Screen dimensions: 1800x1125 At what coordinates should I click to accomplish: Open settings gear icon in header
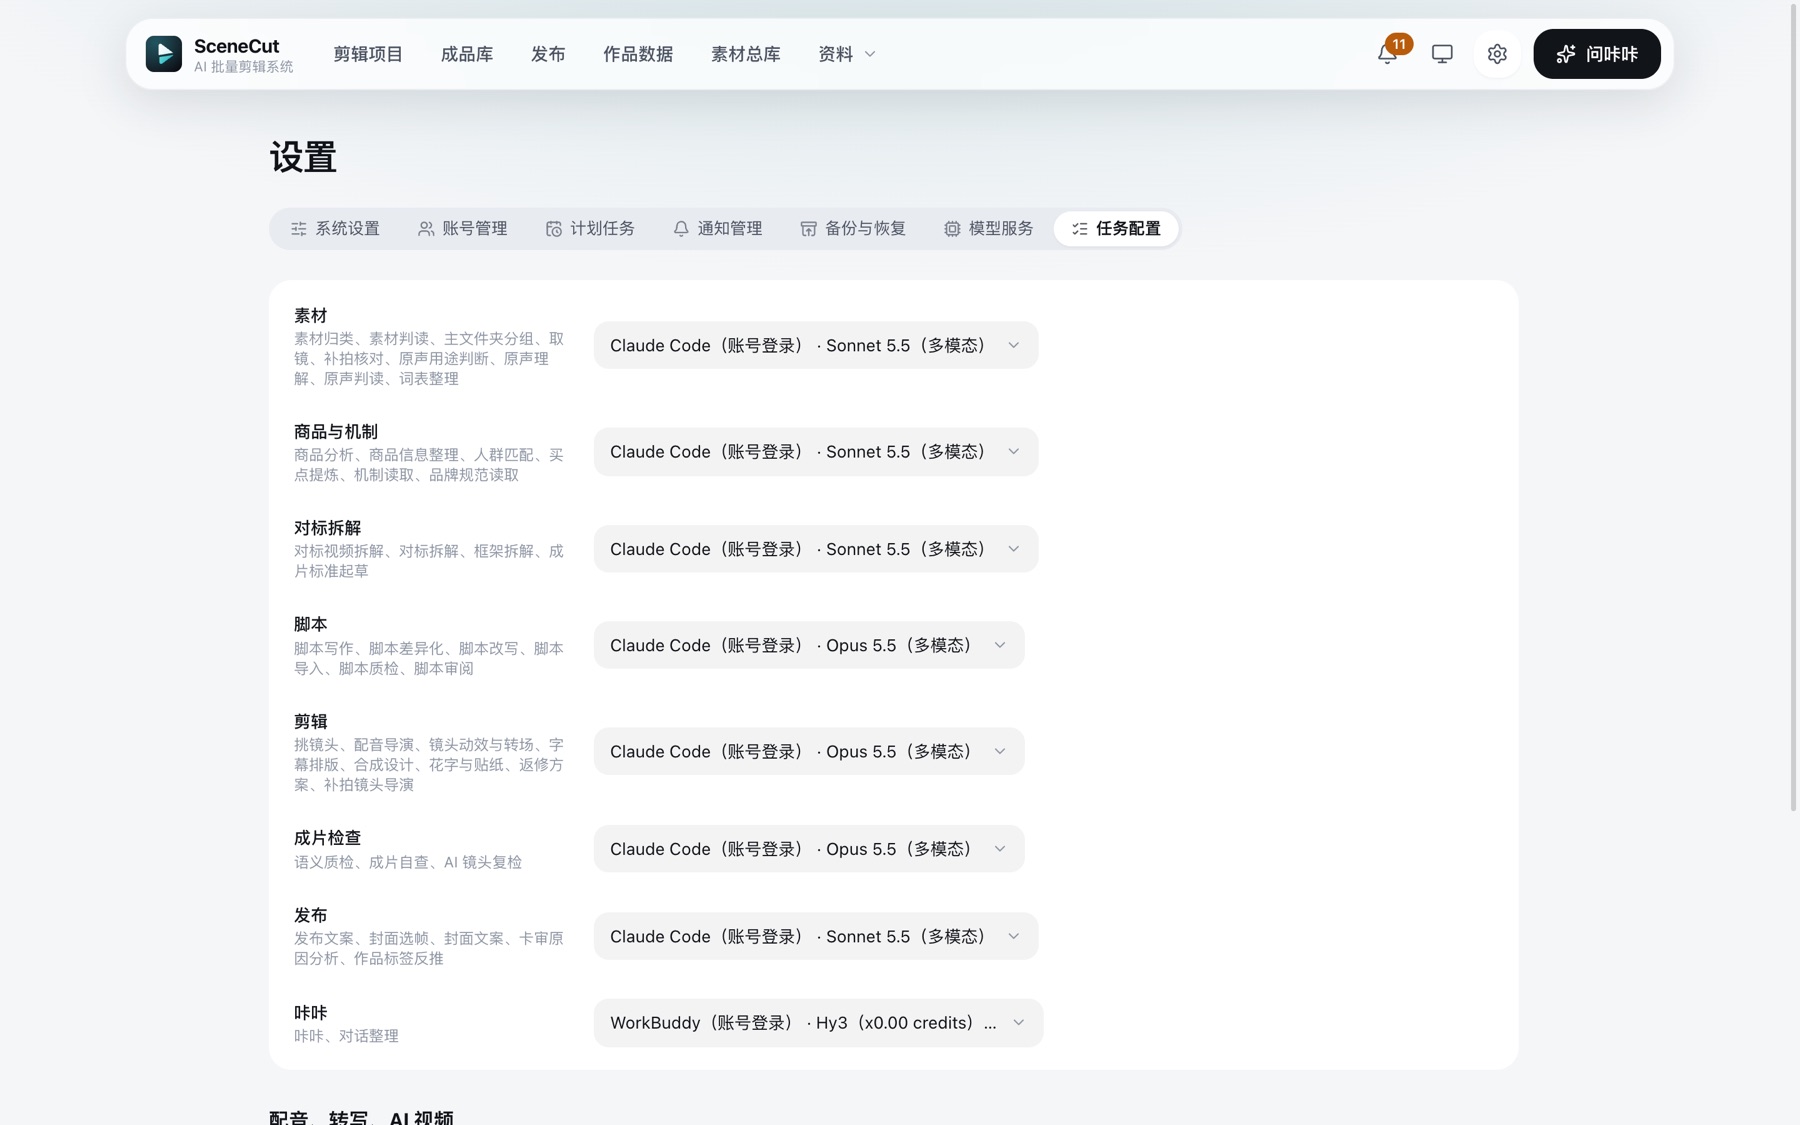pyautogui.click(x=1497, y=54)
